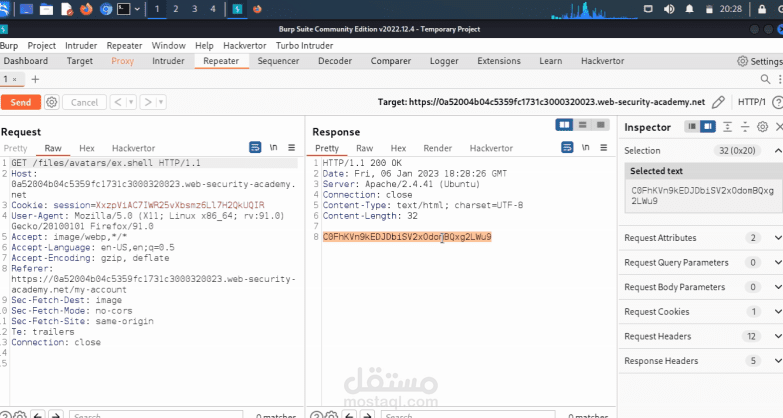The height and width of the screenshot is (418, 783).
Task: Switch to the Decoder tool tab
Action: (335, 61)
